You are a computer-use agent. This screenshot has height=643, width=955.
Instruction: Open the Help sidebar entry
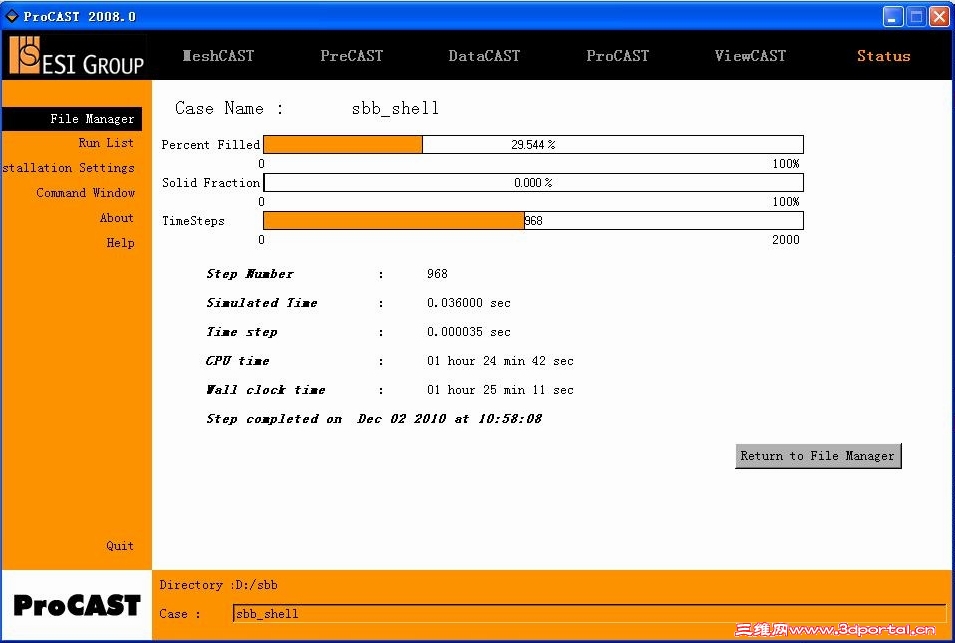pos(120,242)
